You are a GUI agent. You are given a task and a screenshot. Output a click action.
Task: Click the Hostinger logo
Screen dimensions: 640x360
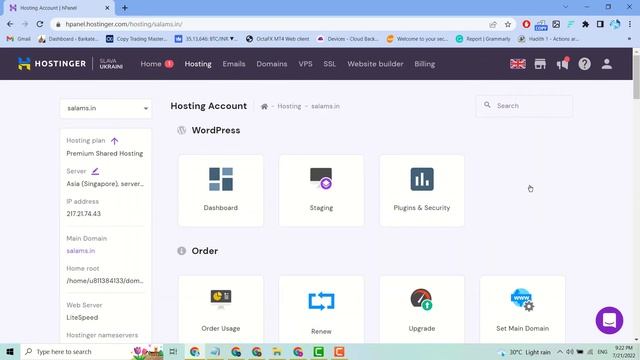point(52,64)
